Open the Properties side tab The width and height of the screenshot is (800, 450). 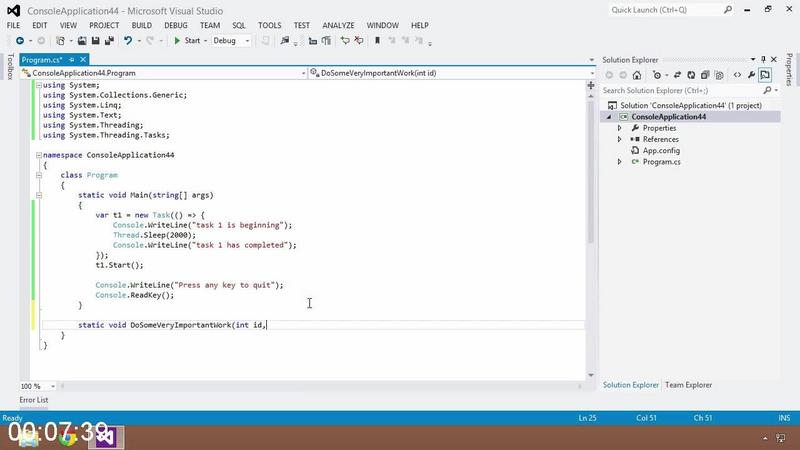[789, 69]
